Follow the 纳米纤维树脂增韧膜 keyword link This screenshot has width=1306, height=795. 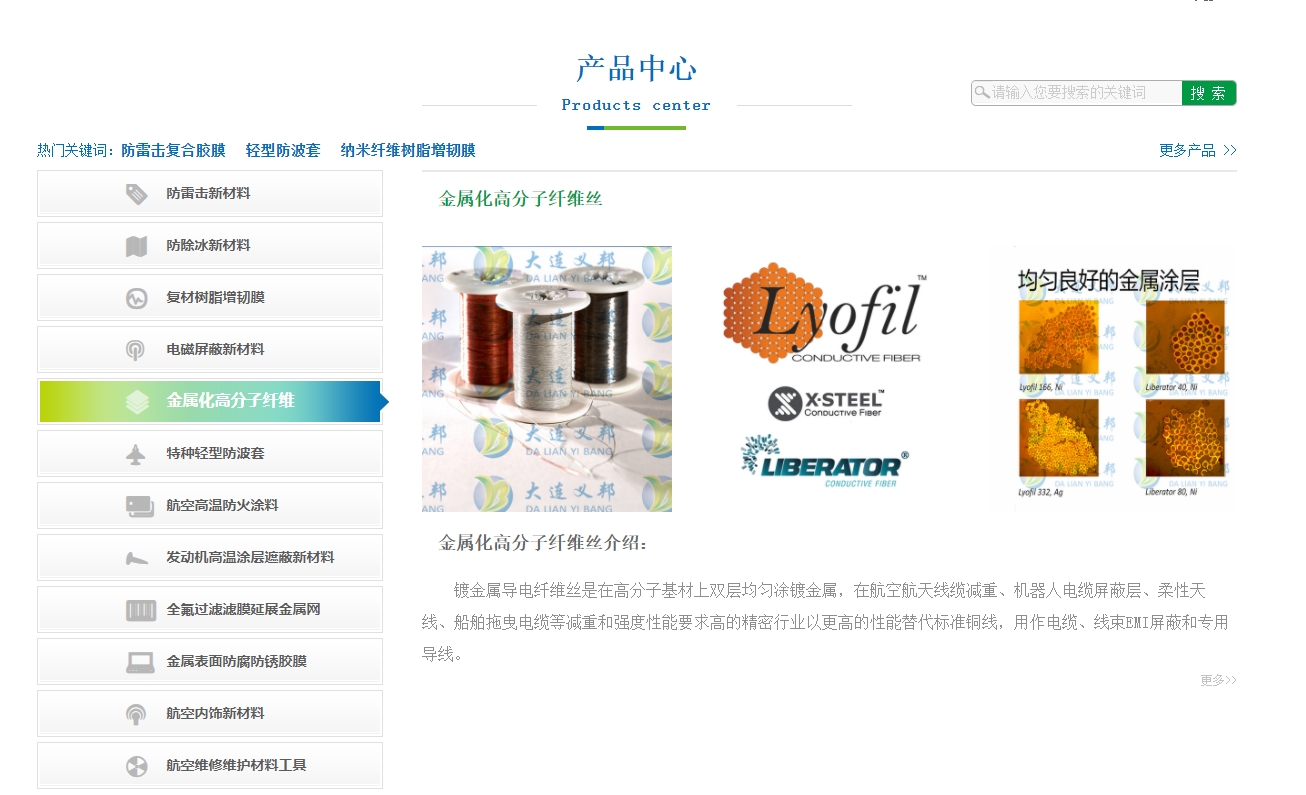[407, 150]
